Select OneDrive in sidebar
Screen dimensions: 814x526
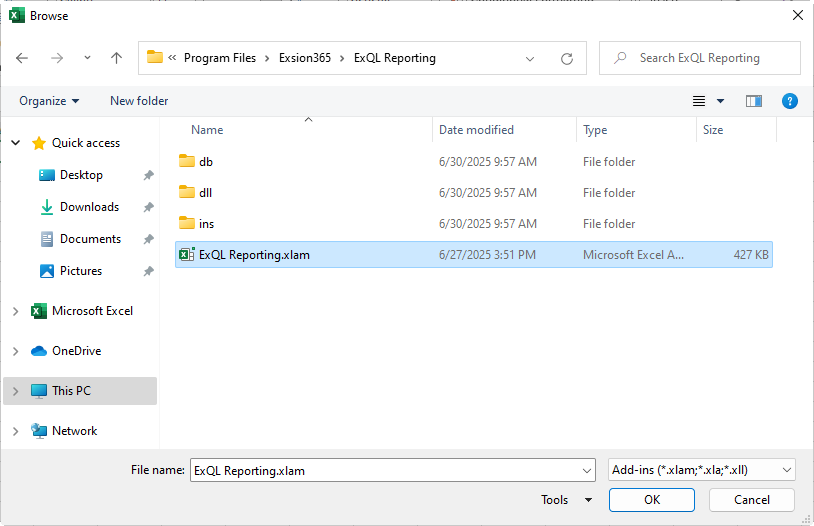(76, 351)
